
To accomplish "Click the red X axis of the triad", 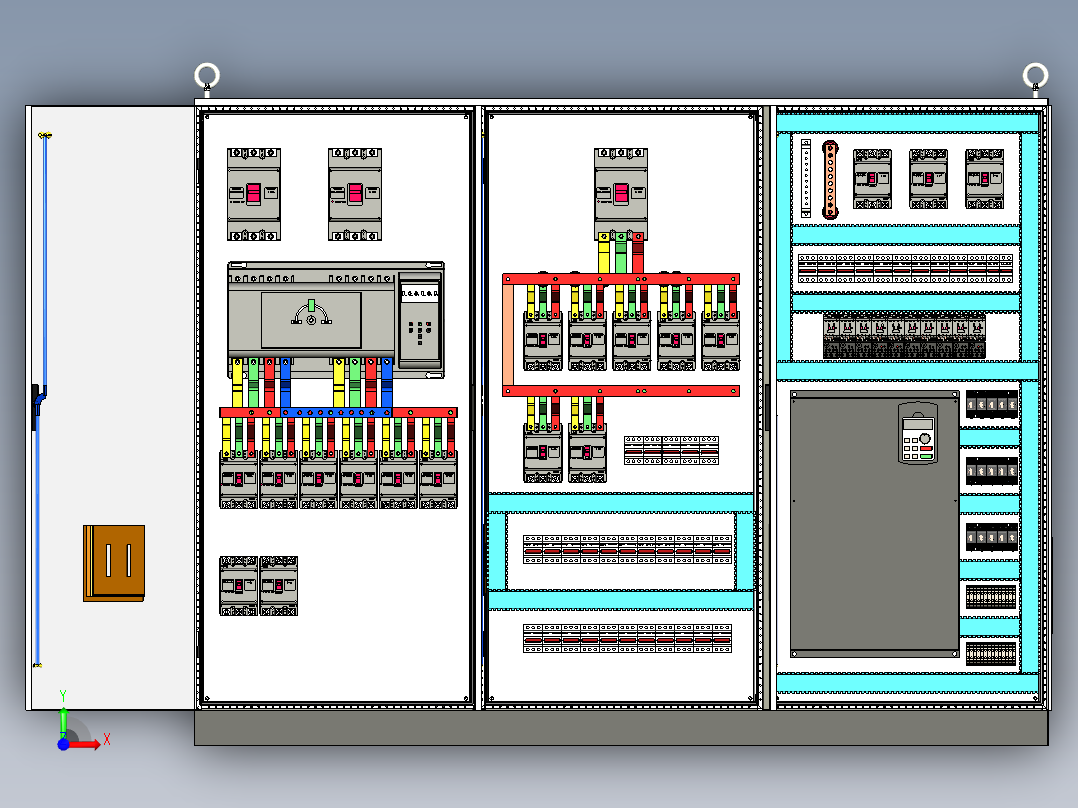I will coord(85,744).
